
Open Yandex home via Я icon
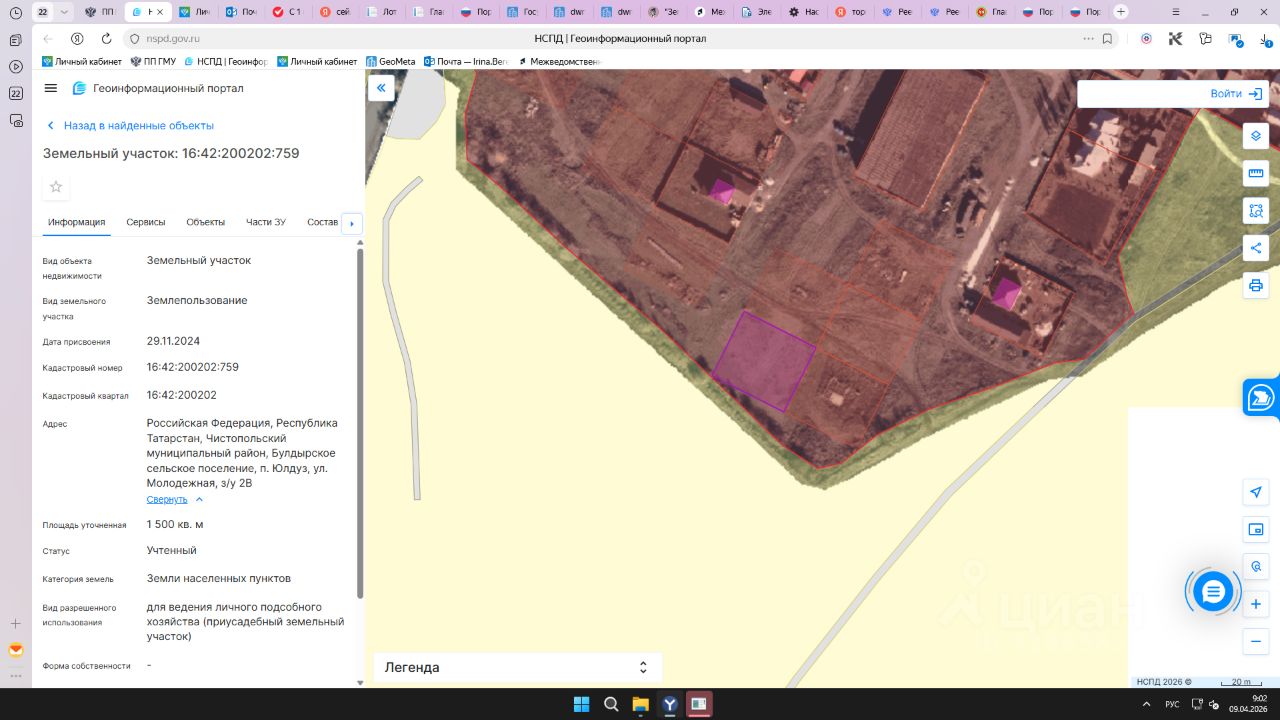click(x=77, y=39)
